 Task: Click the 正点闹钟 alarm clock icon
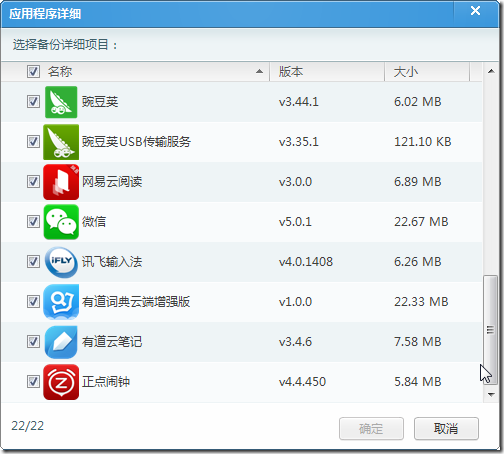tap(61, 382)
